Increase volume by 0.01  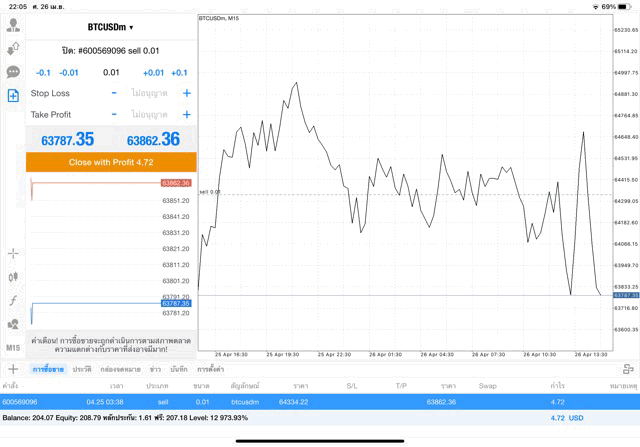(x=153, y=73)
